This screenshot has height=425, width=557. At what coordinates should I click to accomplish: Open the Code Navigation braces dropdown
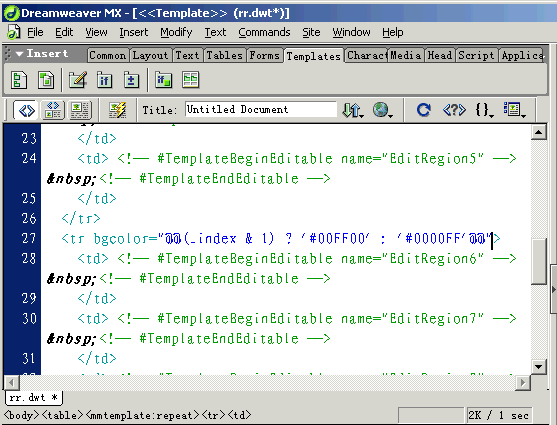485,110
